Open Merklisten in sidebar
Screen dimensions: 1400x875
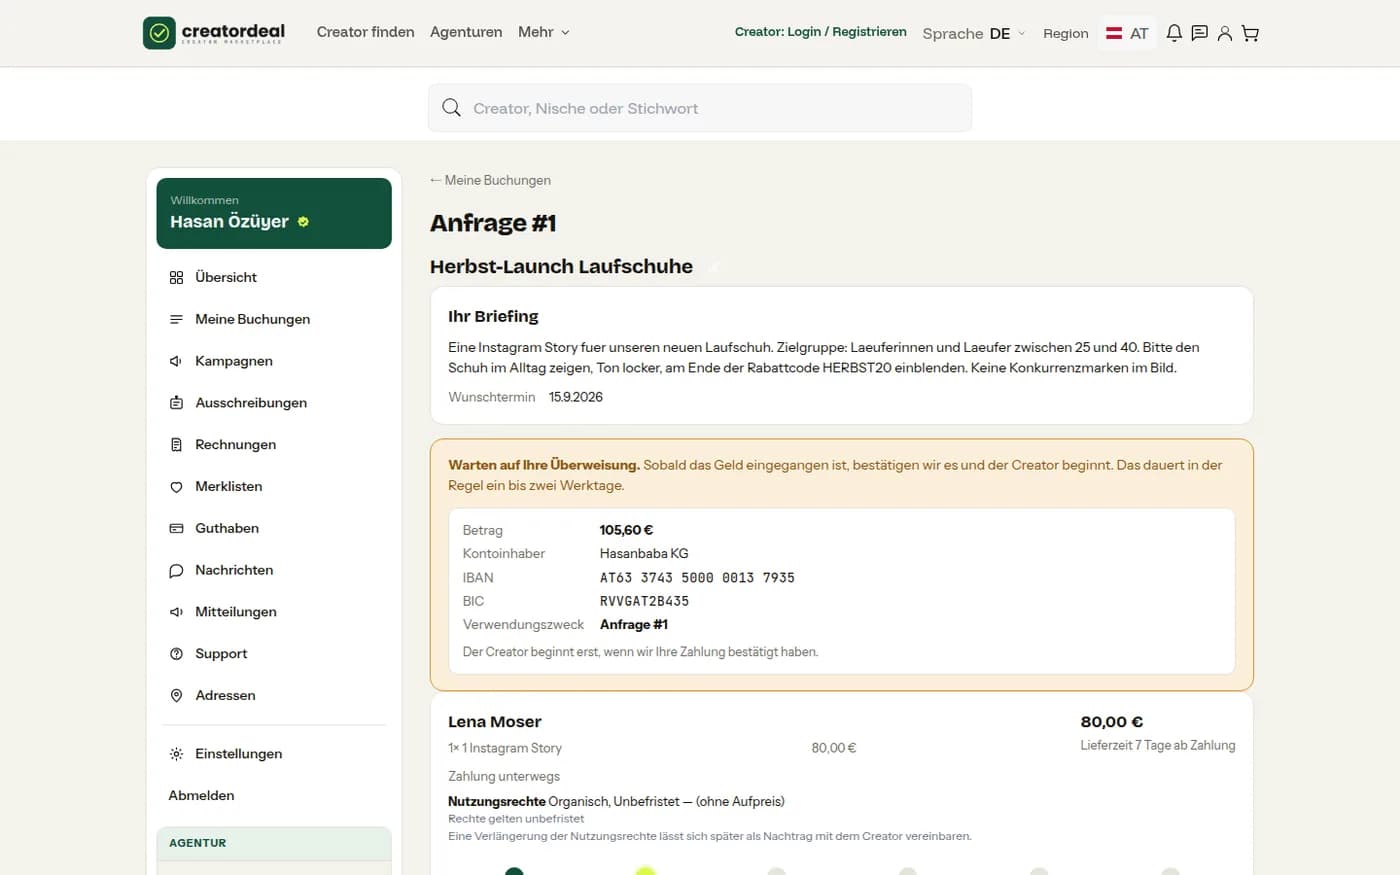point(274,486)
